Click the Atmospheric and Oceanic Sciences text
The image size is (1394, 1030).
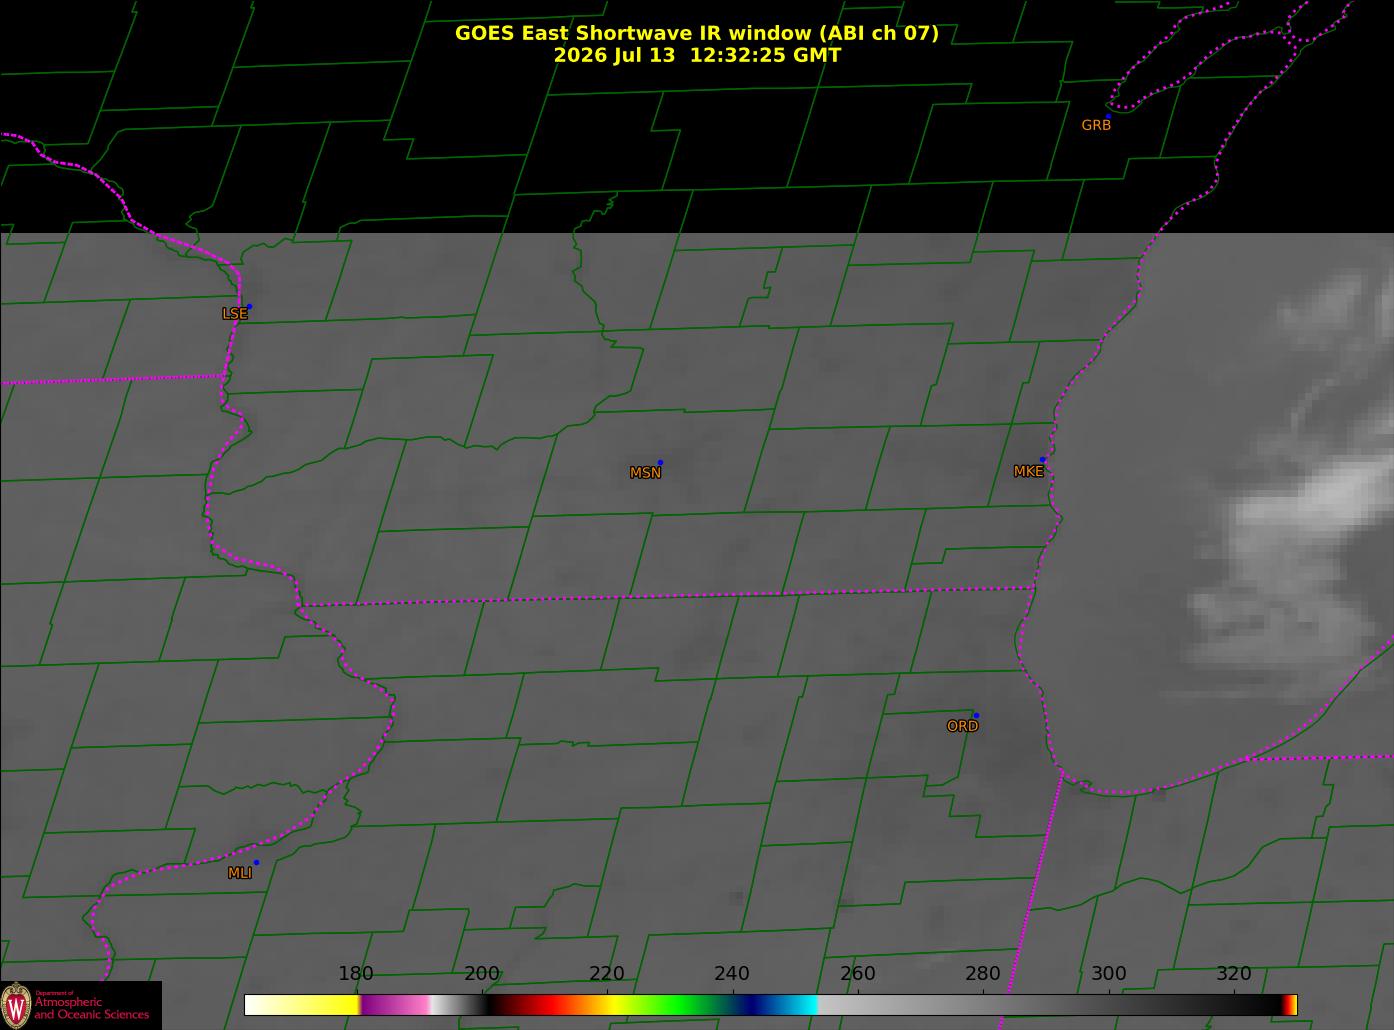[x=91, y=1008]
